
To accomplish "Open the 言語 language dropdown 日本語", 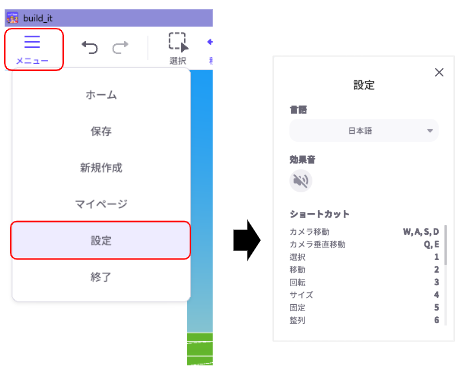I will pos(364,131).
